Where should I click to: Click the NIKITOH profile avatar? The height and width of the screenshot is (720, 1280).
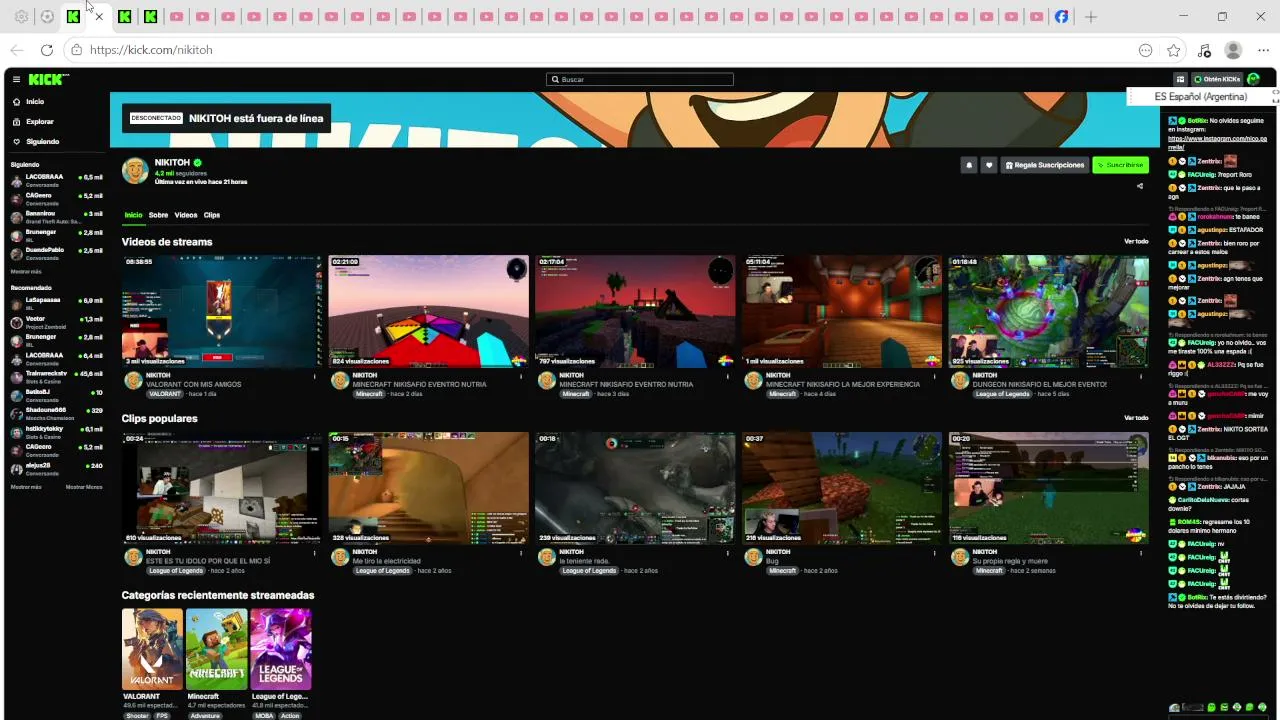pyautogui.click(x=135, y=171)
